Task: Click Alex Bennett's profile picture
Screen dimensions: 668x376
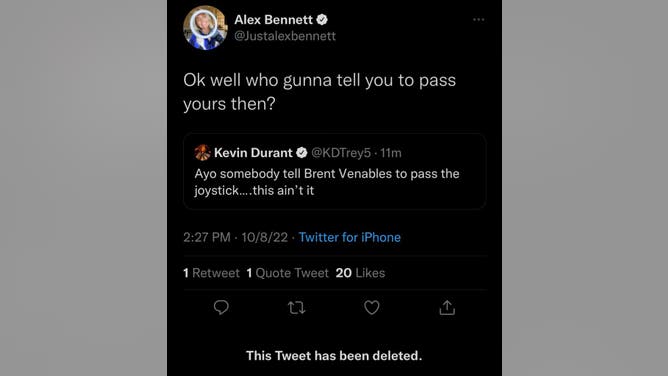Action: pos(205,28)
